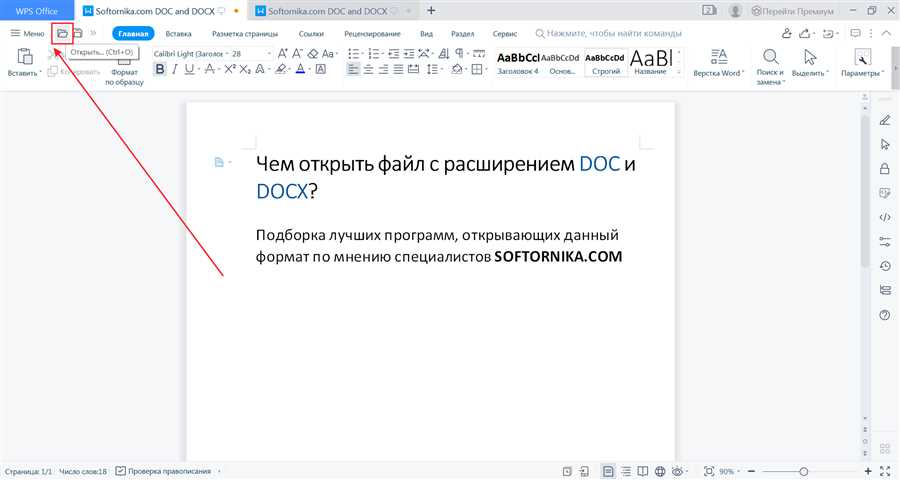Switch to the Вставка tab
Screen dimensions: 900x480
tap(179, 34)
